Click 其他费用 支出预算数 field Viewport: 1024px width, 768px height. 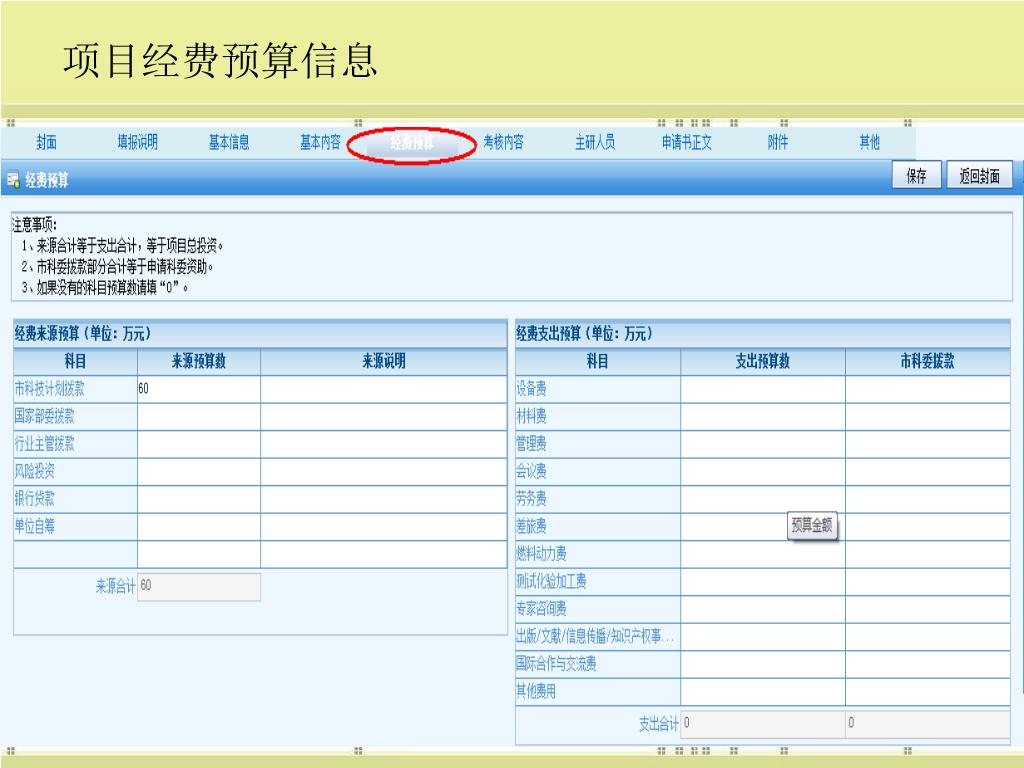tap(763, 692)
